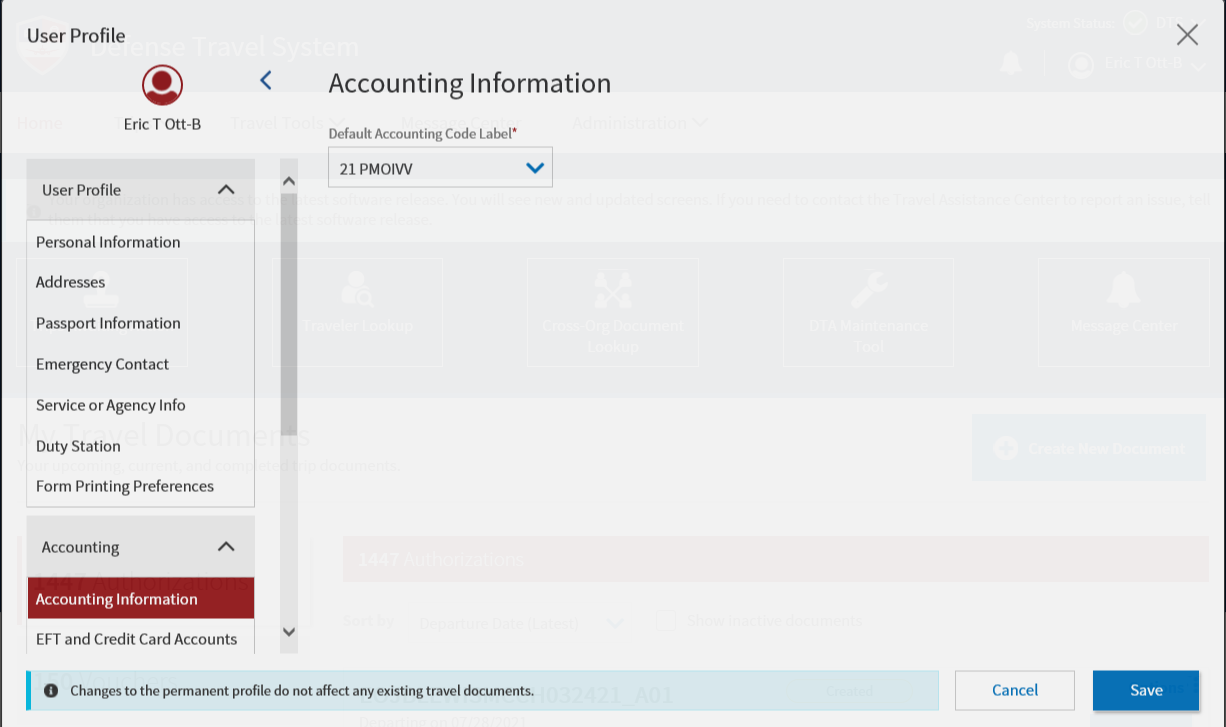1226x727 pixels.
Task: Select Passport Information in sidebar
Action: coord(108,323)
